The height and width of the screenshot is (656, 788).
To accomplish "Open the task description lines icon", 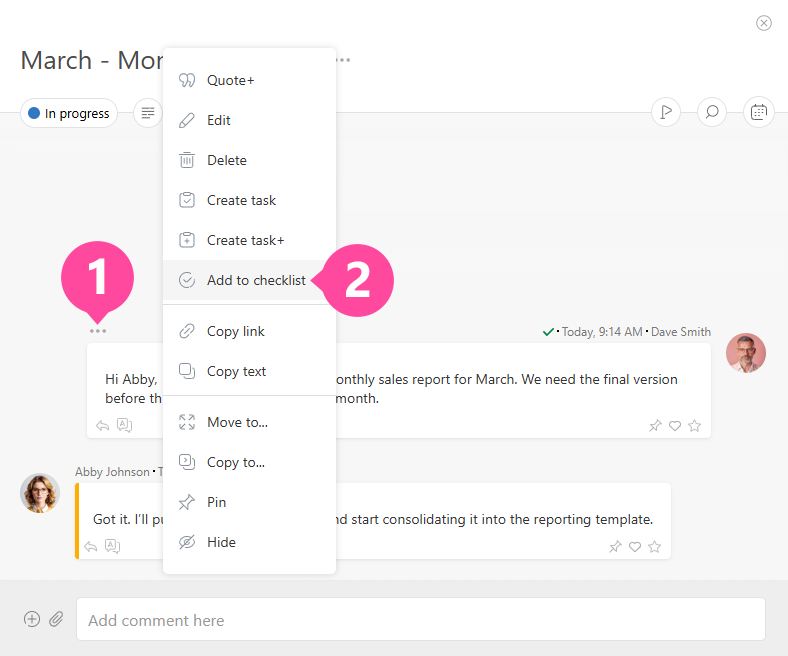I will (148, 113).
